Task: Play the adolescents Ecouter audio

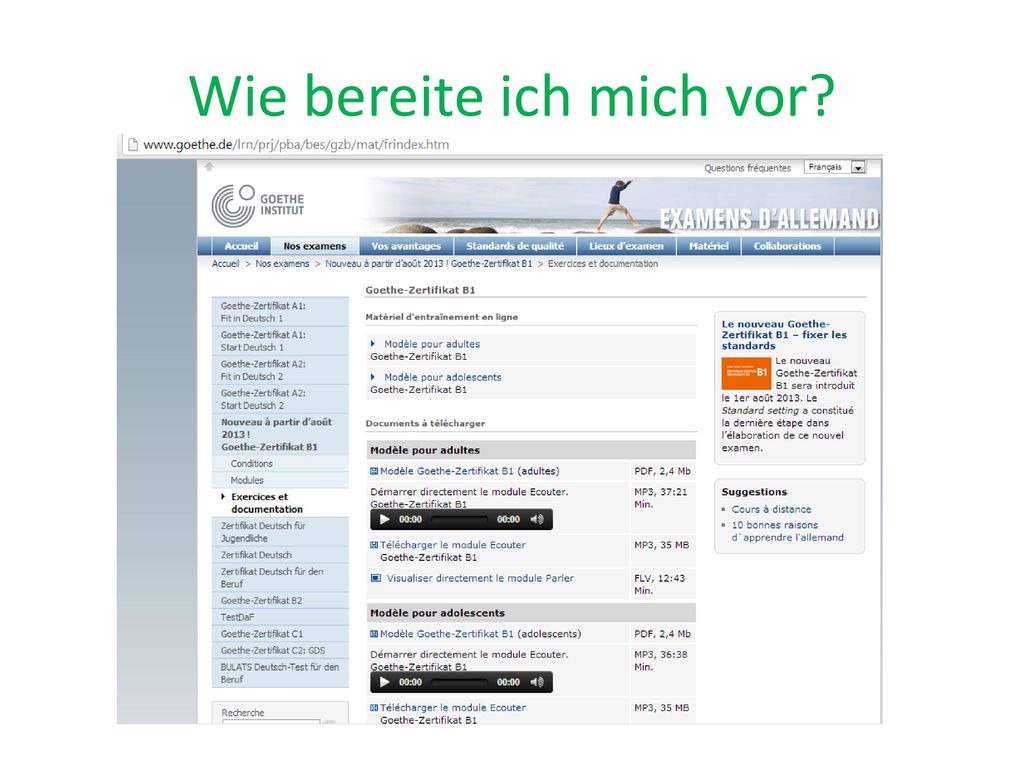Action: (x=385, y=682)
